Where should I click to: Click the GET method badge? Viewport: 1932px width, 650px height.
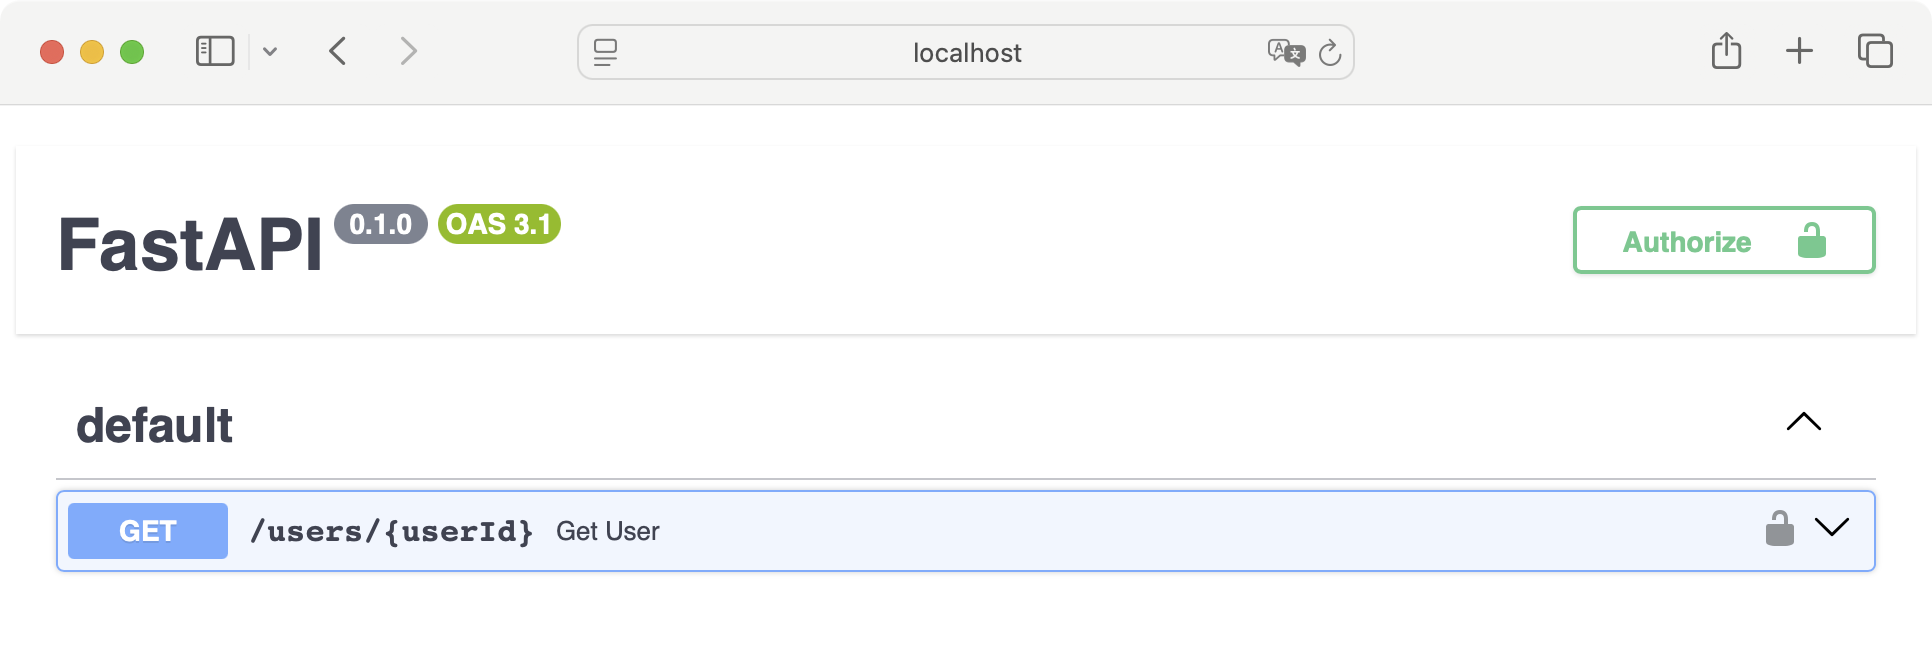pos(148,531)
